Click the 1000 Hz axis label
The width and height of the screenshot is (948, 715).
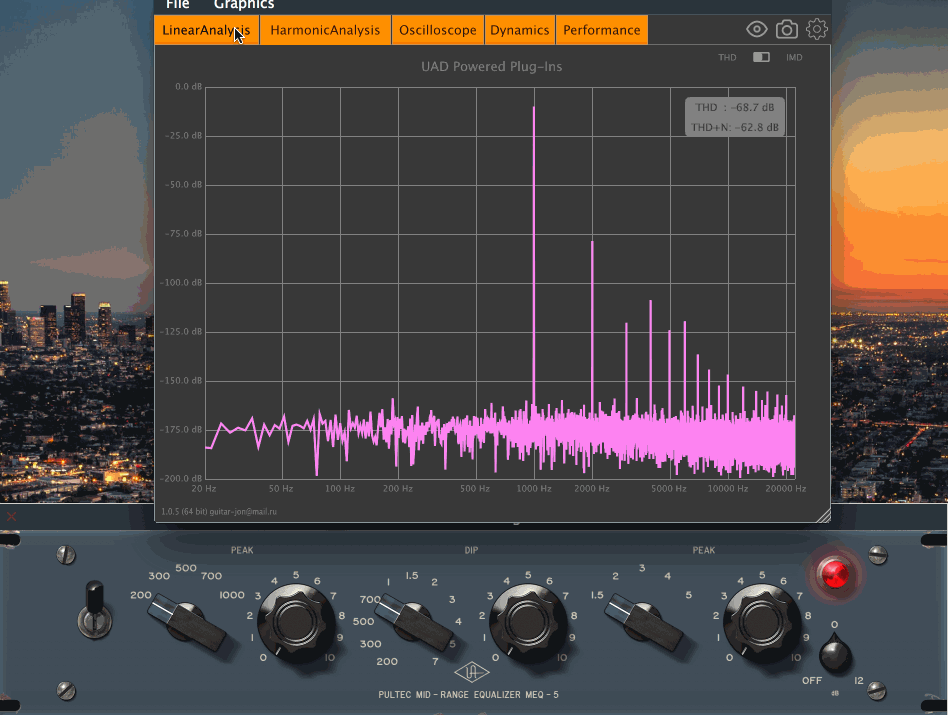point(534,488)
